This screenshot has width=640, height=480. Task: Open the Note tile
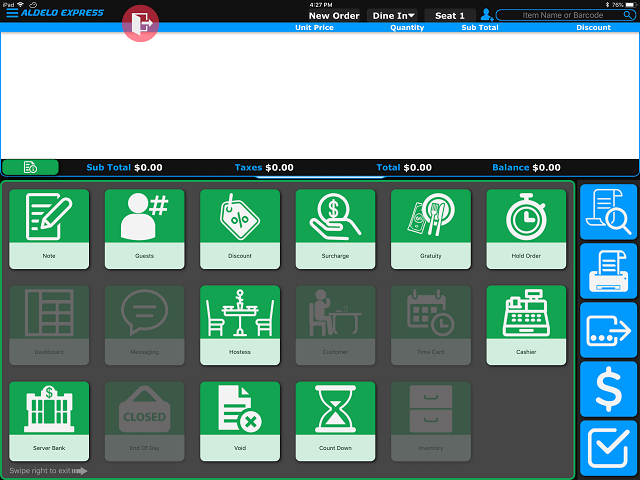(48, 229)
